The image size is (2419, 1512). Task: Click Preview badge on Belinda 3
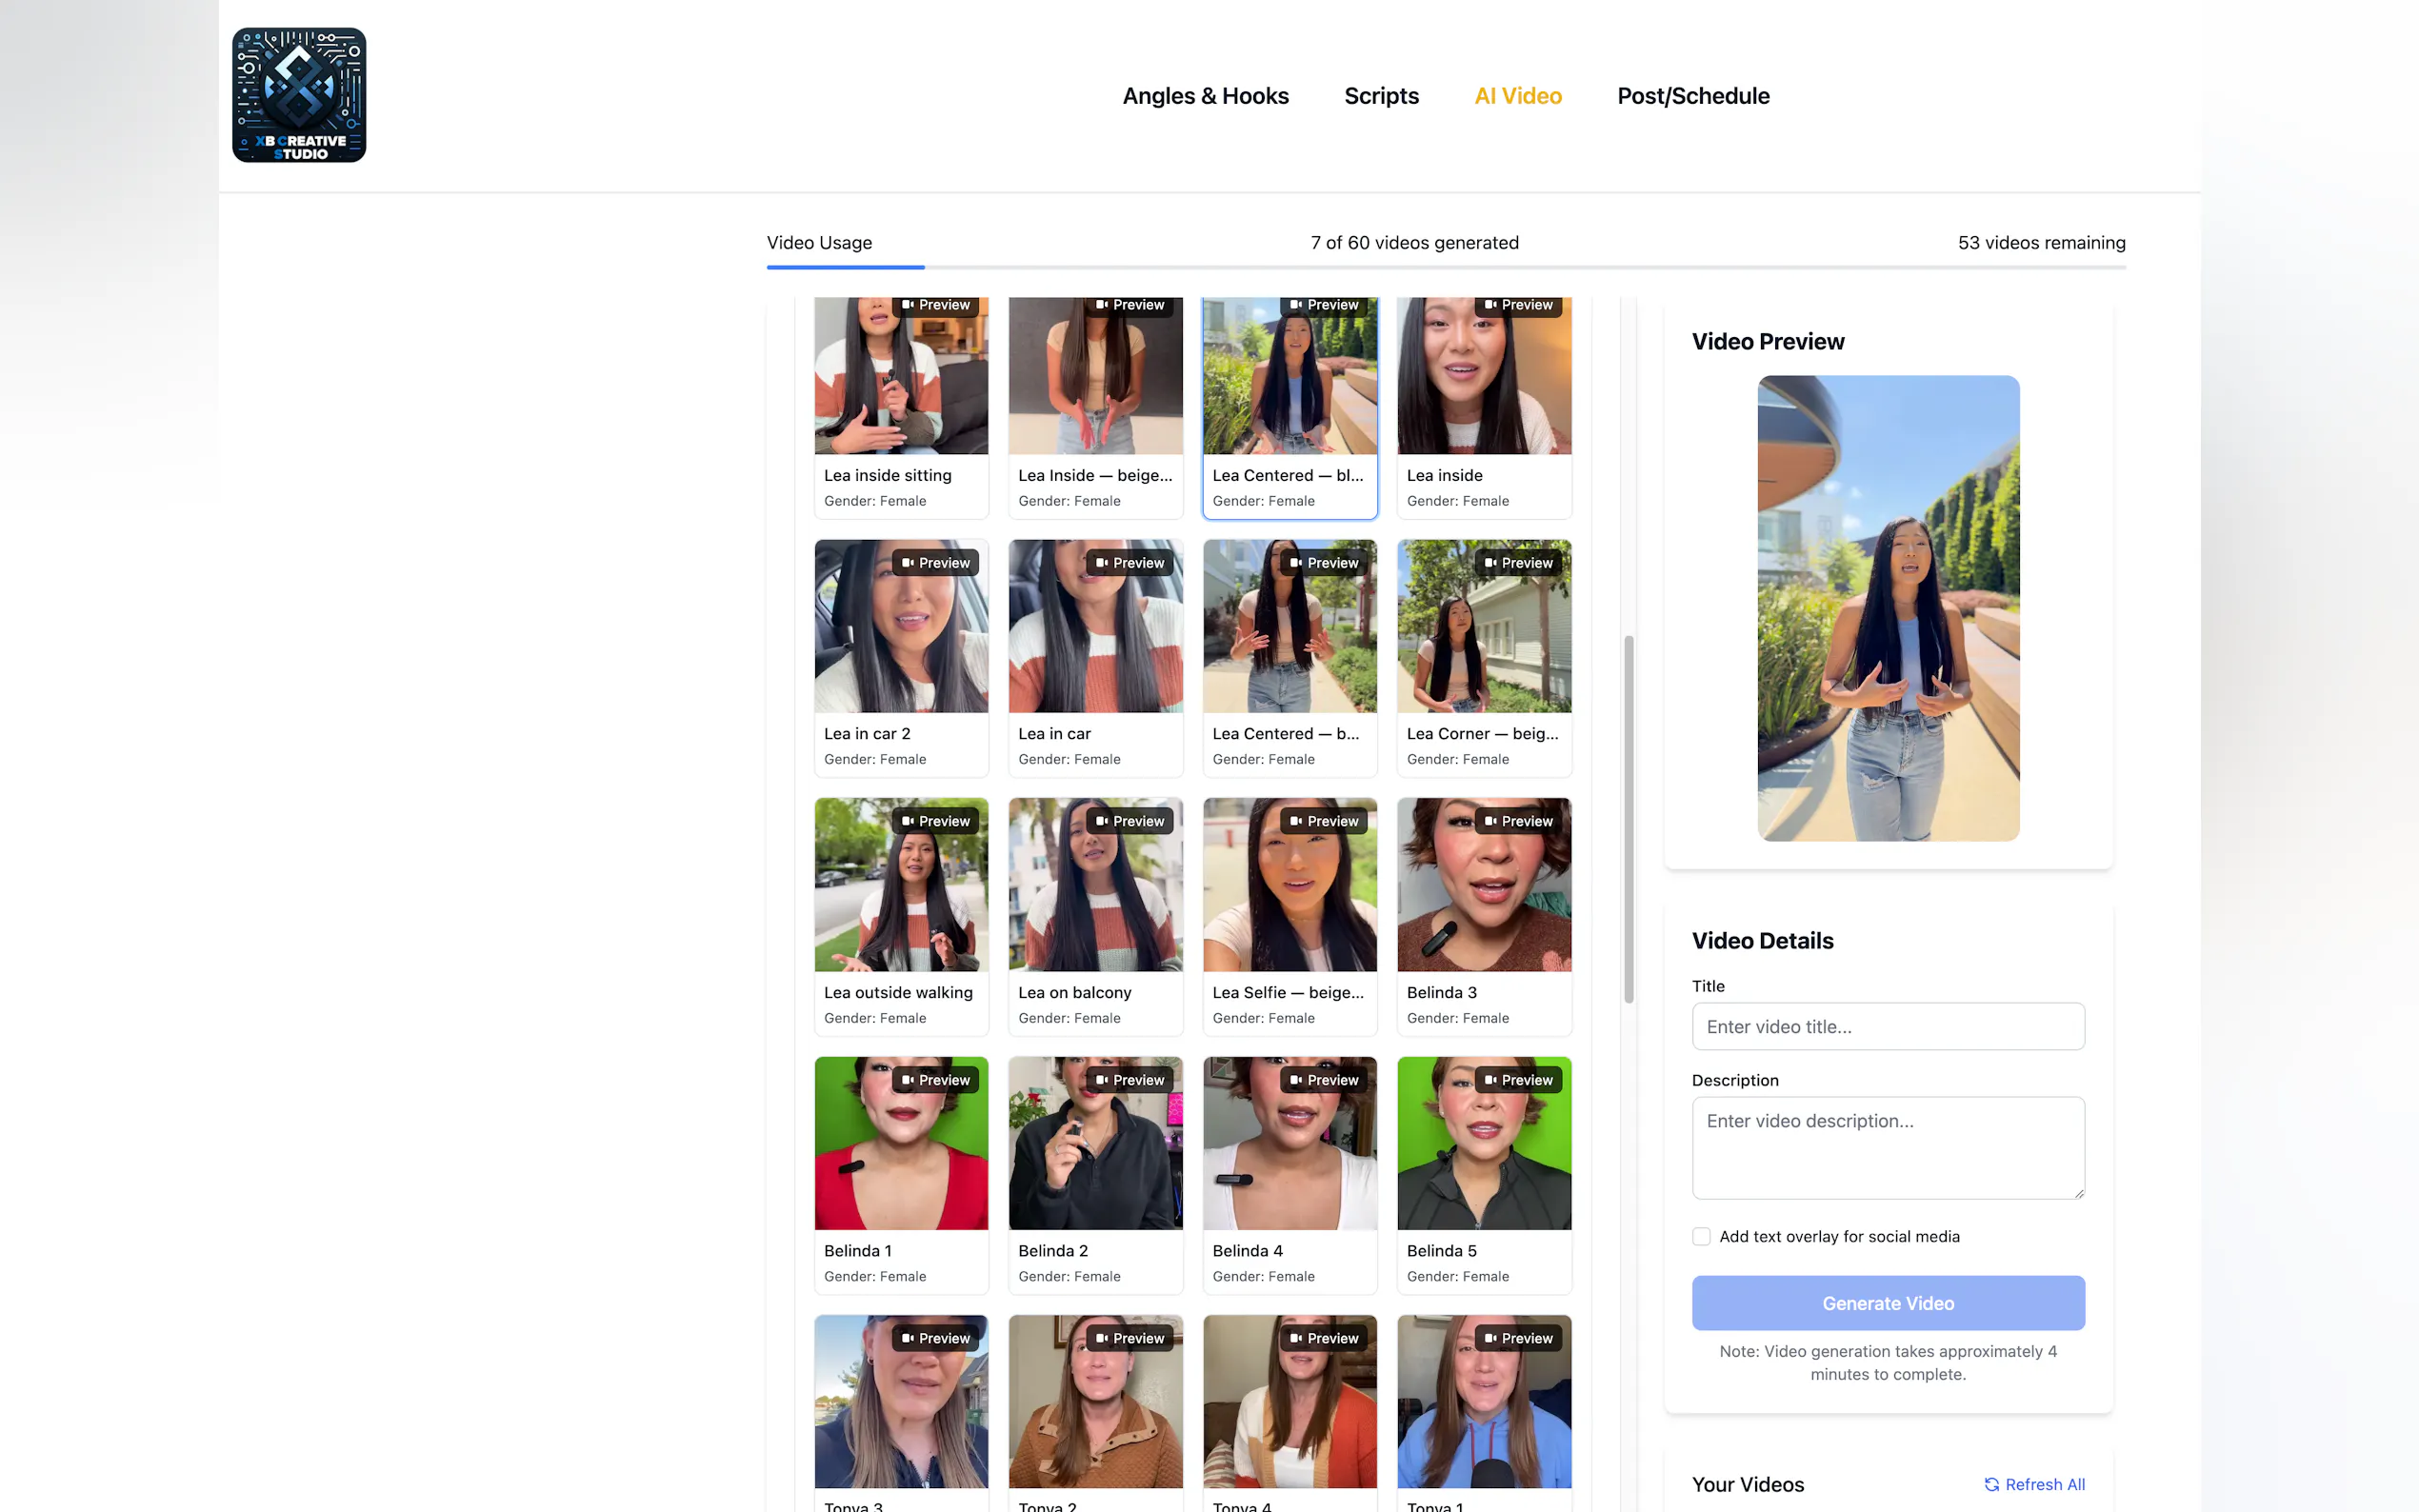[x=1518, y=821]
